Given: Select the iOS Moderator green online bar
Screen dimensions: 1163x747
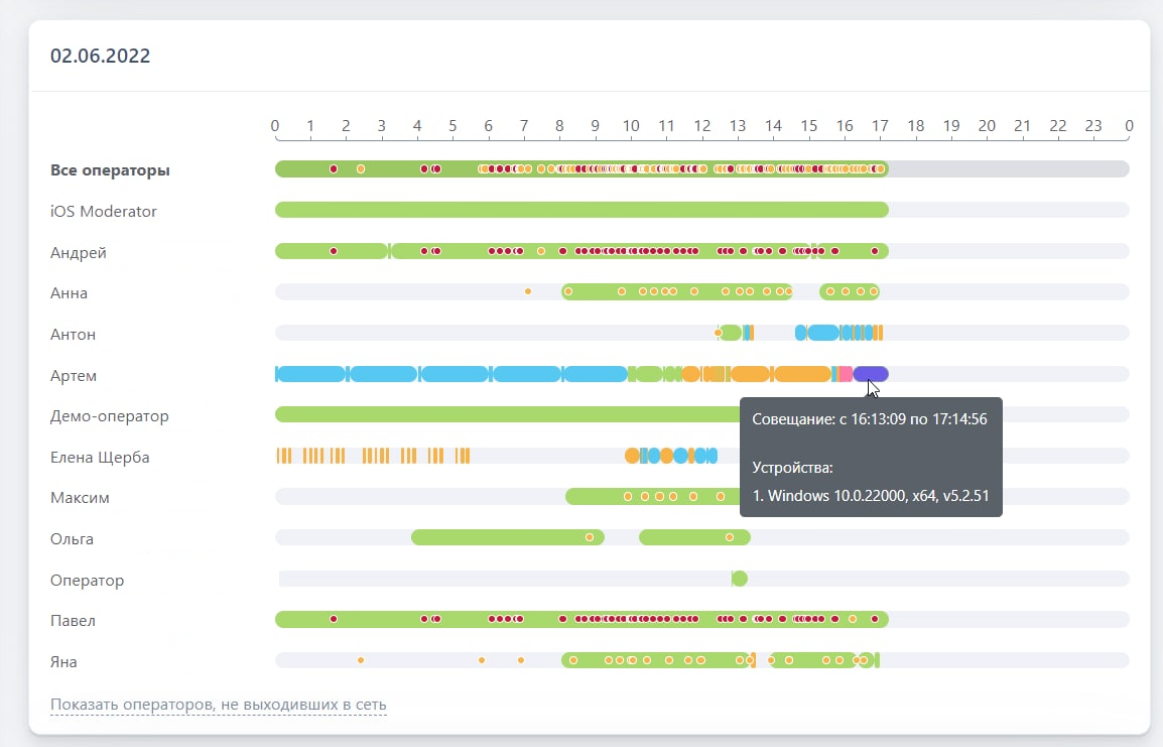Looking at the screenshot, I should 580,210.
